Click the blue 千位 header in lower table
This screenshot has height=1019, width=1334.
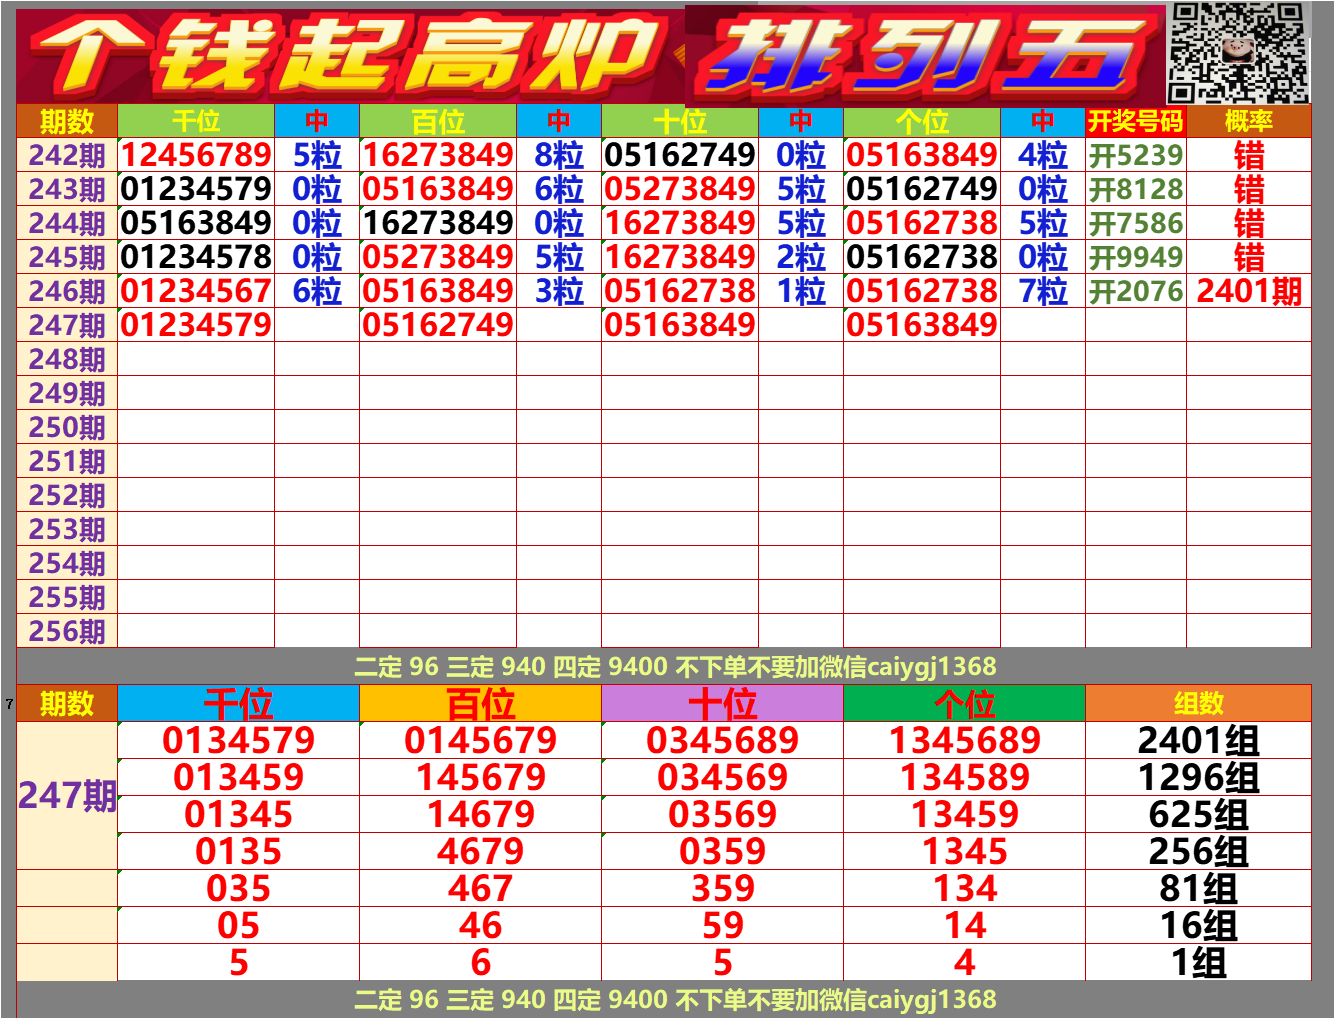(240, 703)
